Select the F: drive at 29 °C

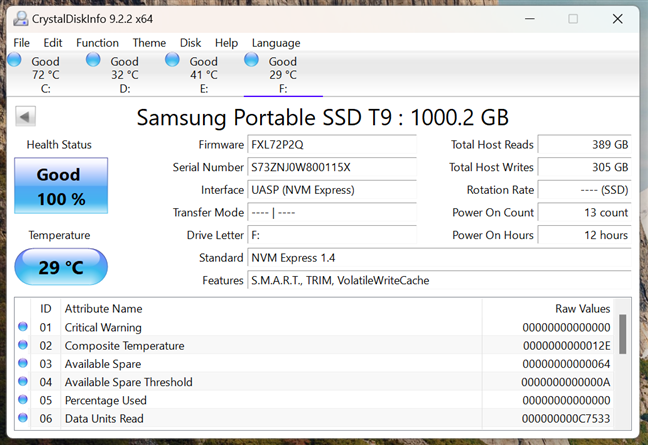click(x=283, y=75)
